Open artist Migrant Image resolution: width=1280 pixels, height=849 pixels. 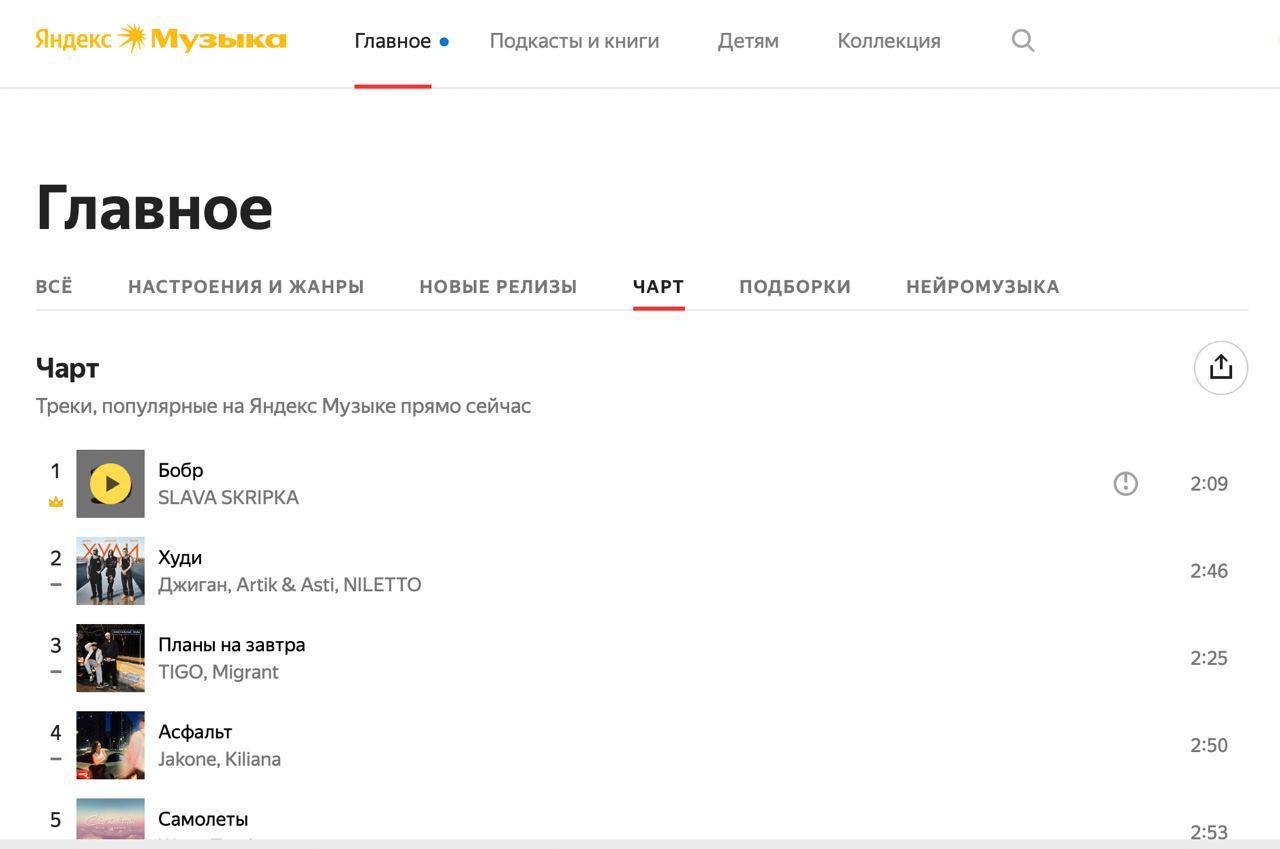(x=246, y=672)
